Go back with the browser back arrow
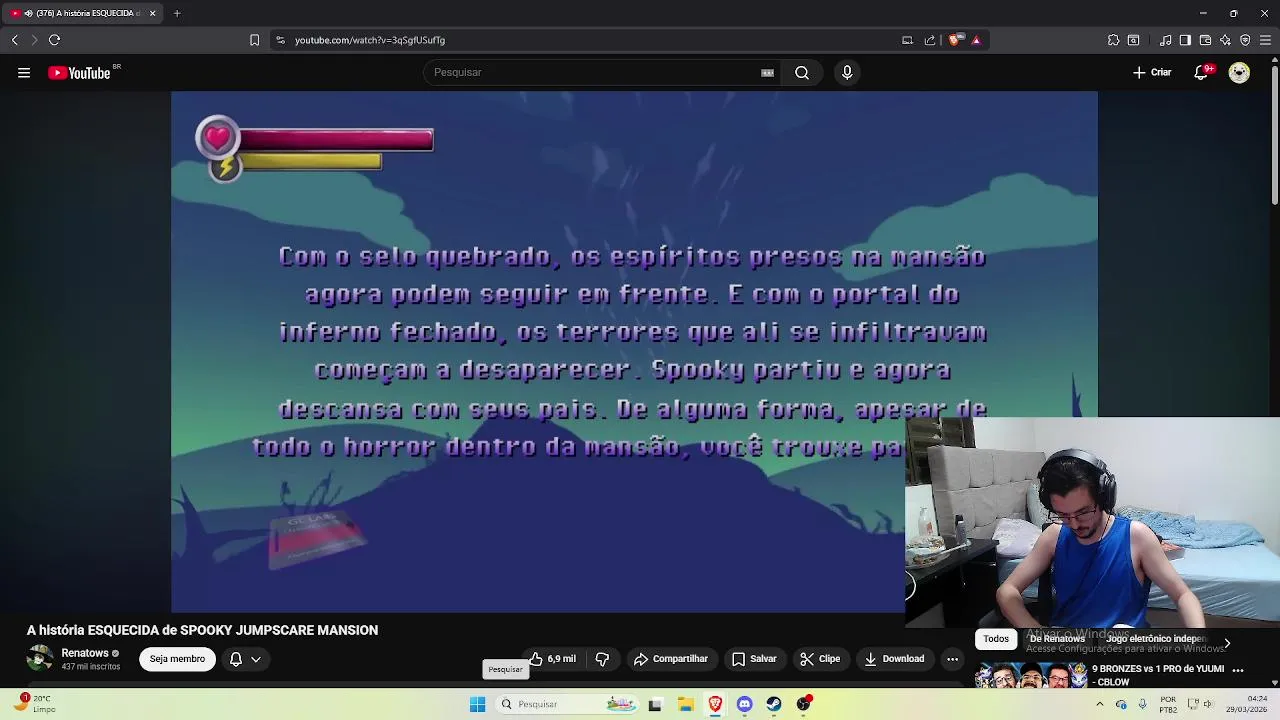1280x720 pixels. pos(14,40)
